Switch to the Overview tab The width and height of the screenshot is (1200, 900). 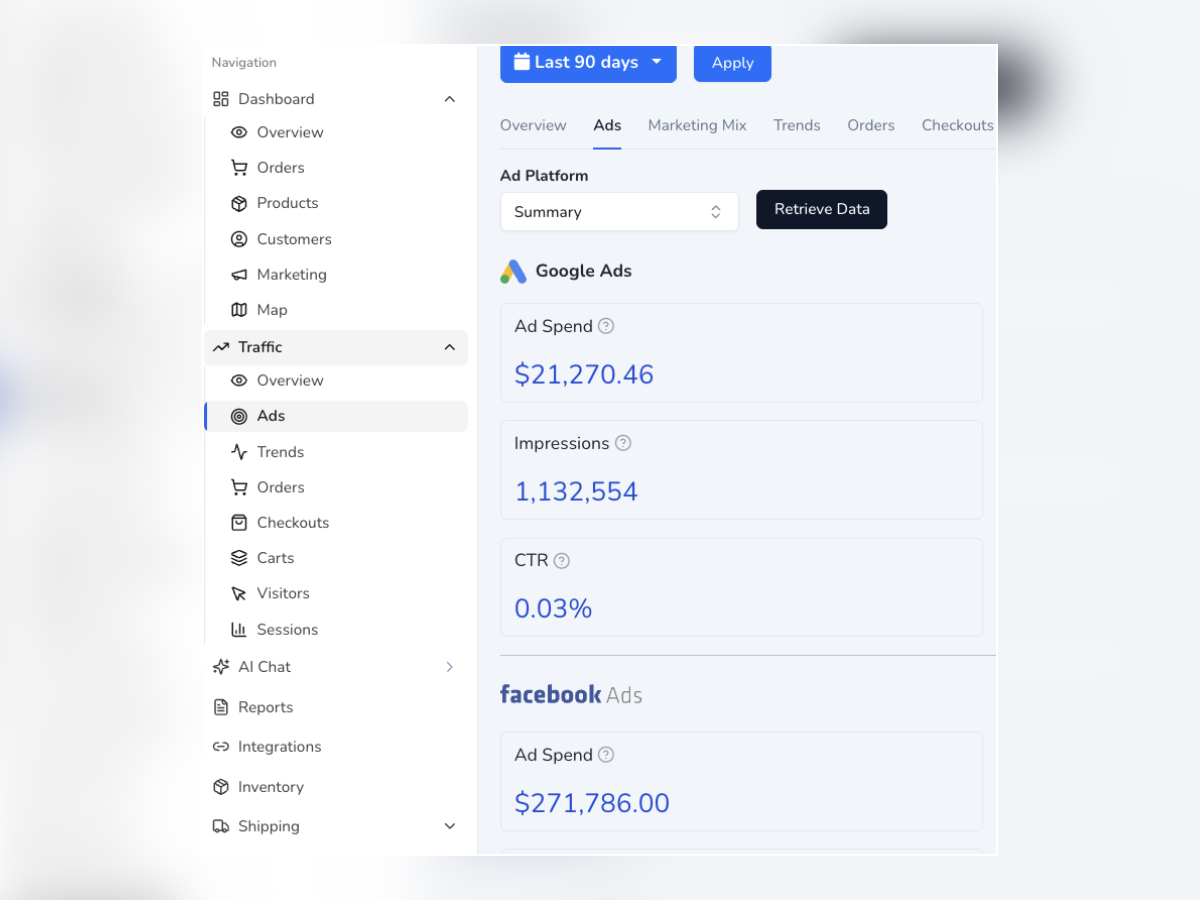(x=533, y=125)
